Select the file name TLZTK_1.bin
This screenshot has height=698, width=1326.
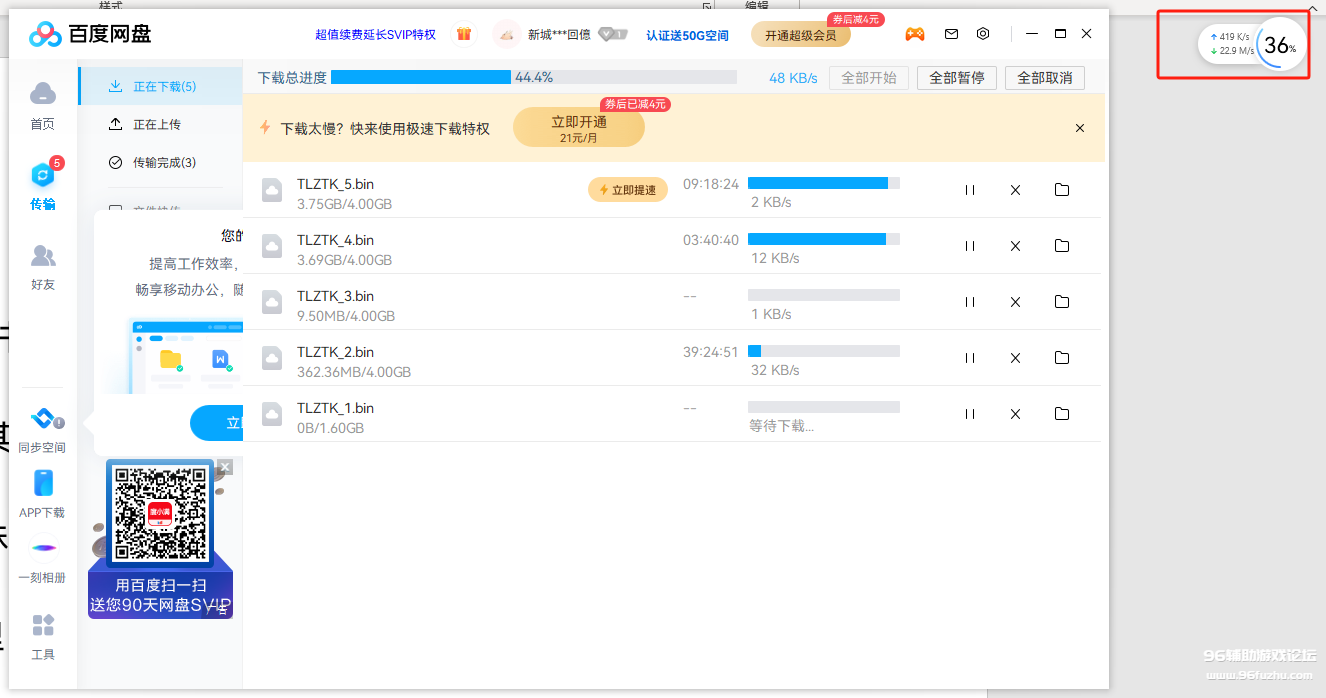pos(336,408)
